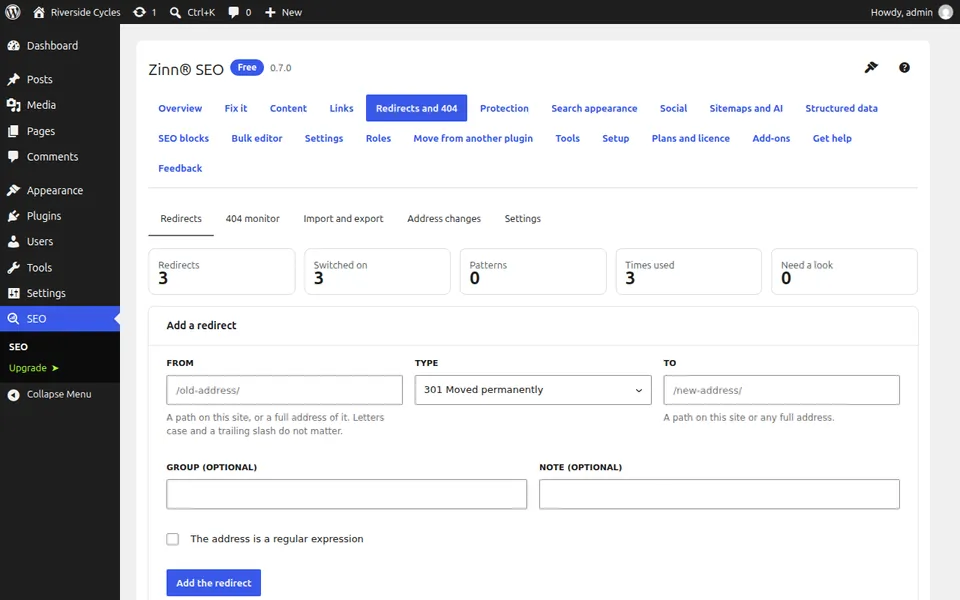Go to the Overview section
This screenshot has height=600, width=960.
coord(180,108)
